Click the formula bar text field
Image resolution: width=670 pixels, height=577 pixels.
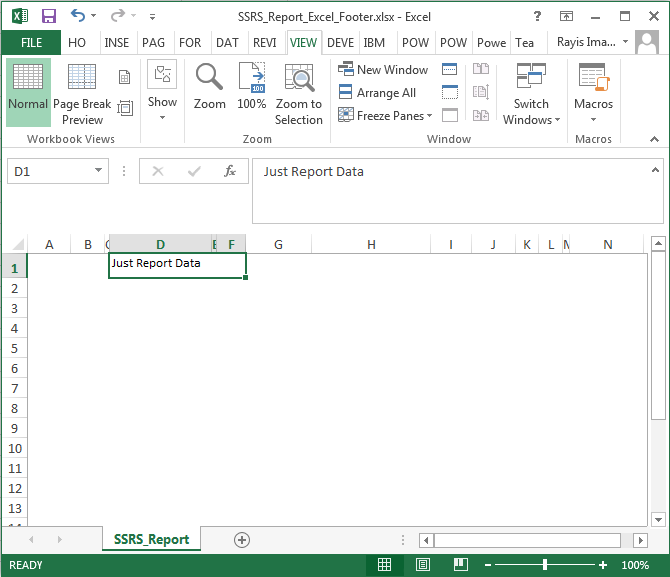click(456, 188)
